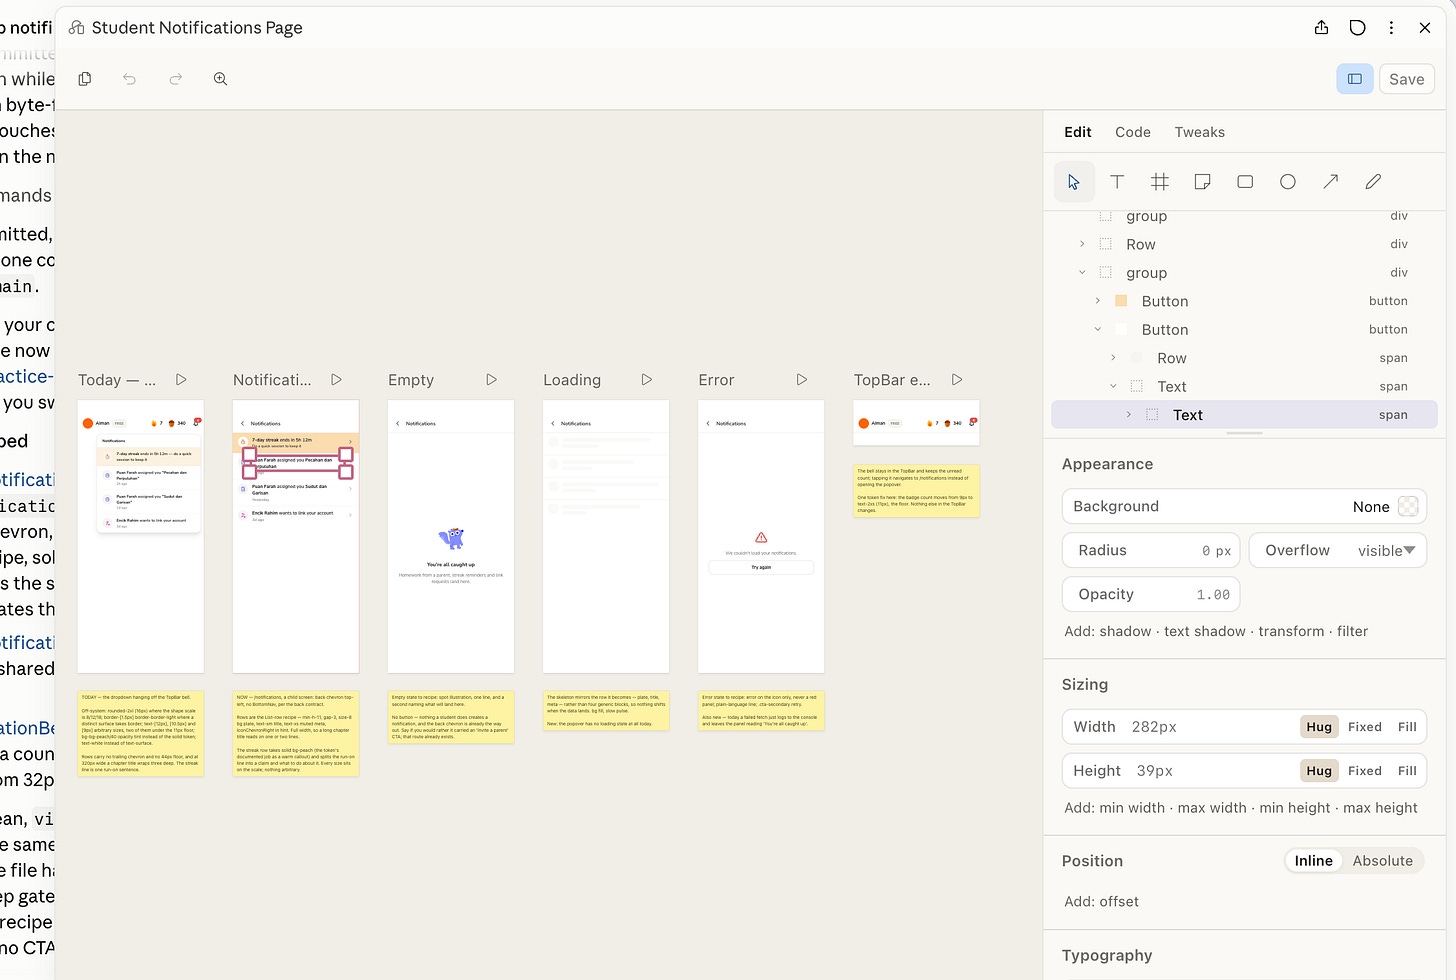The width and height of the screenshot is (1456, 980).
Task: Expand the Row div layer
Action: (x=1082, y=244)
